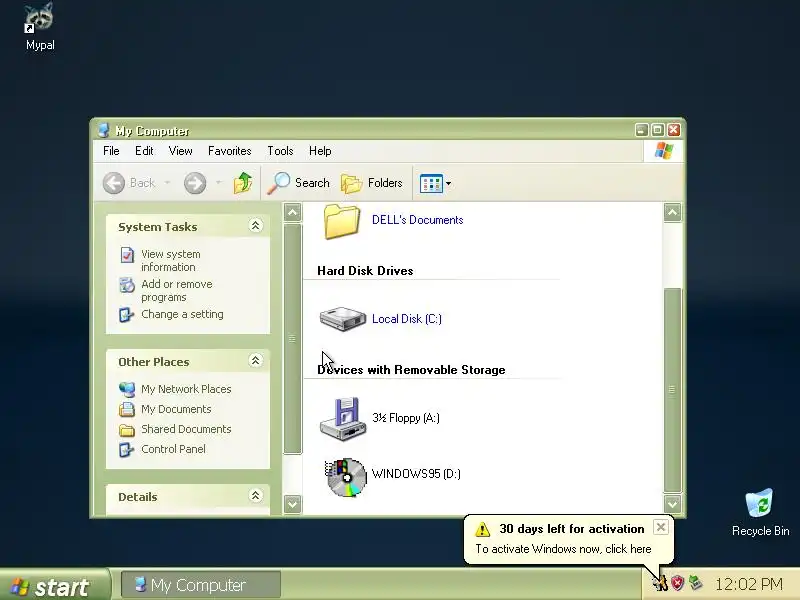Click the Back arrow toolbar icon
This screenshot has width=800, height=600.
click(x=114, y=183)
